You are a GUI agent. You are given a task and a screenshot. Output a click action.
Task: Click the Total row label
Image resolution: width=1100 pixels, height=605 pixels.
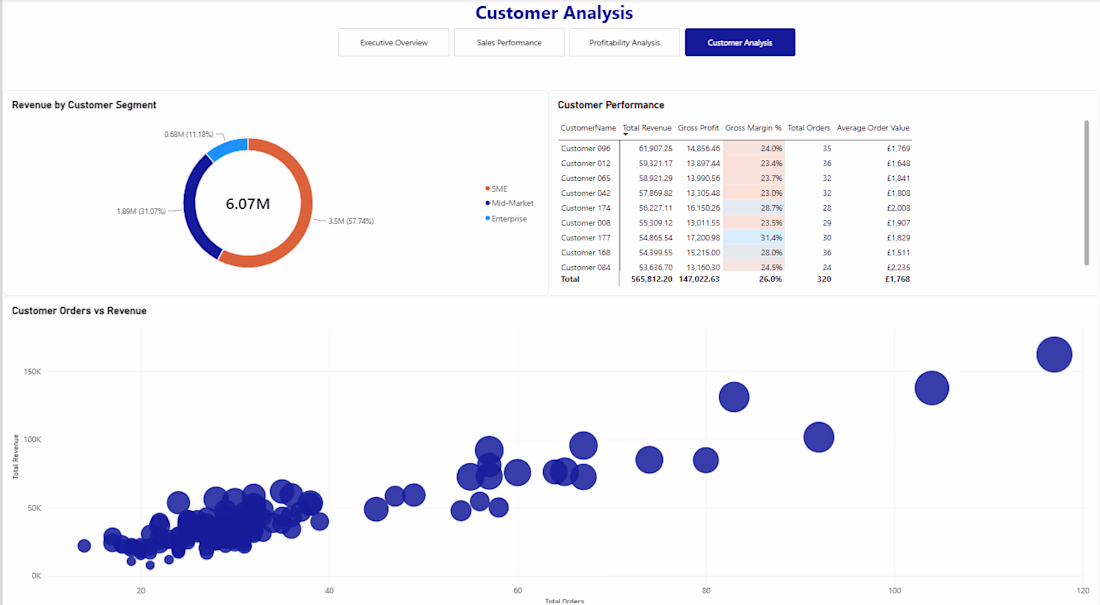[x=570, y=279]
